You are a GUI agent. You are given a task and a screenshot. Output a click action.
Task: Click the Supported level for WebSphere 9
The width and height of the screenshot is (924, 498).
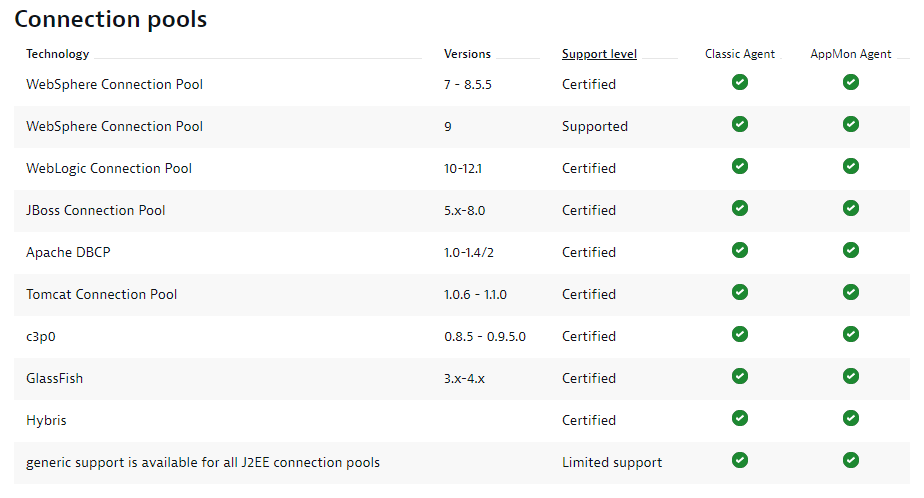coord(595,126)
